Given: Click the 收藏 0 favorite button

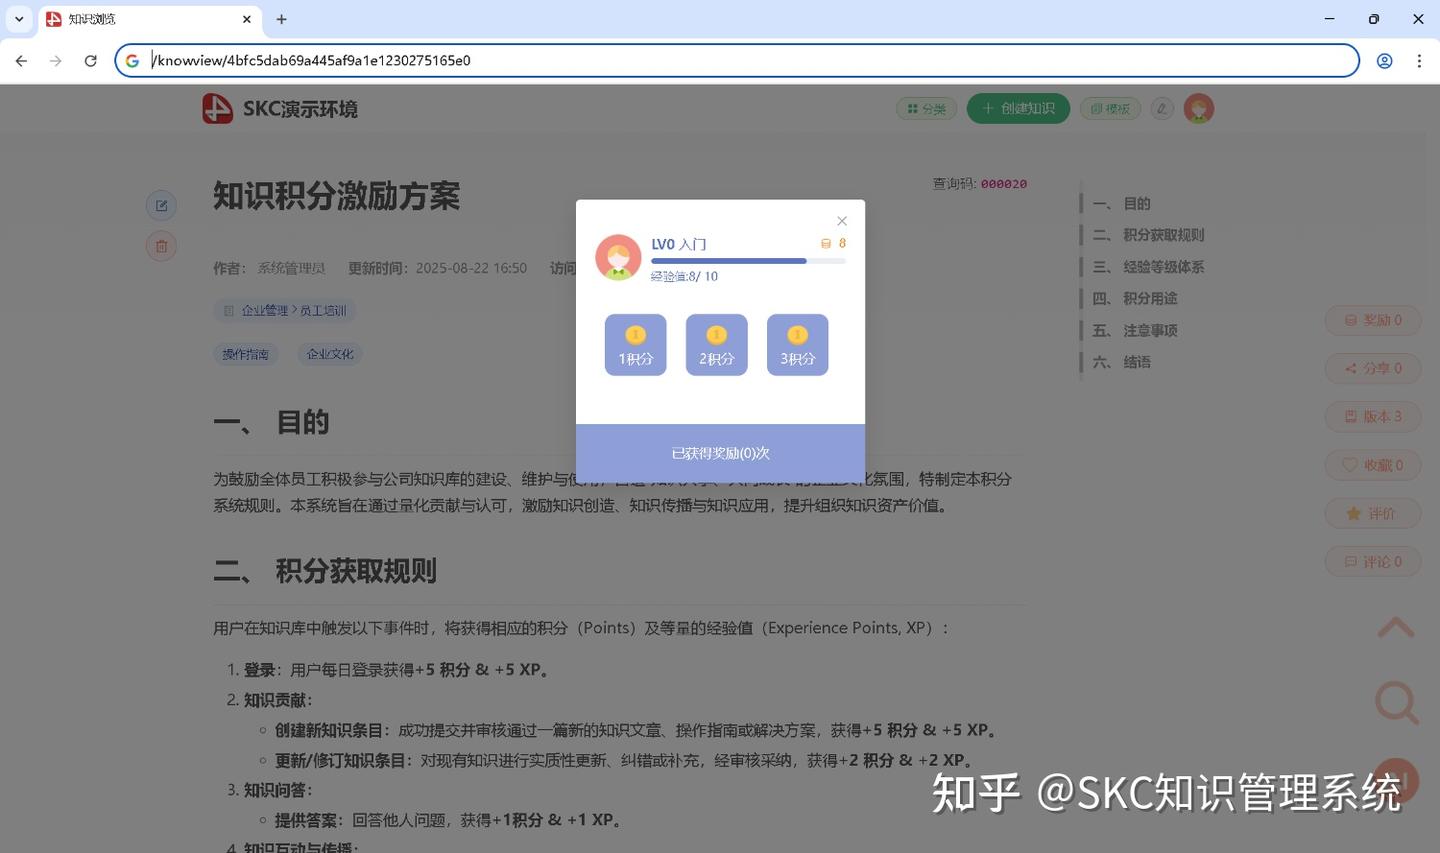Looking at the screenshot, I should point(1373,465).
